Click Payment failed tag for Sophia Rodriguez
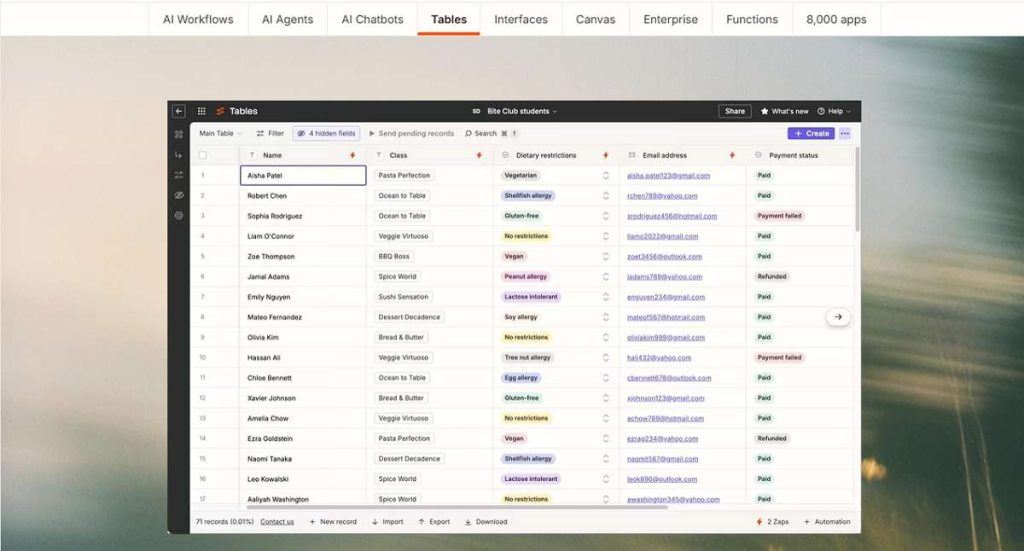 point(779,216)
